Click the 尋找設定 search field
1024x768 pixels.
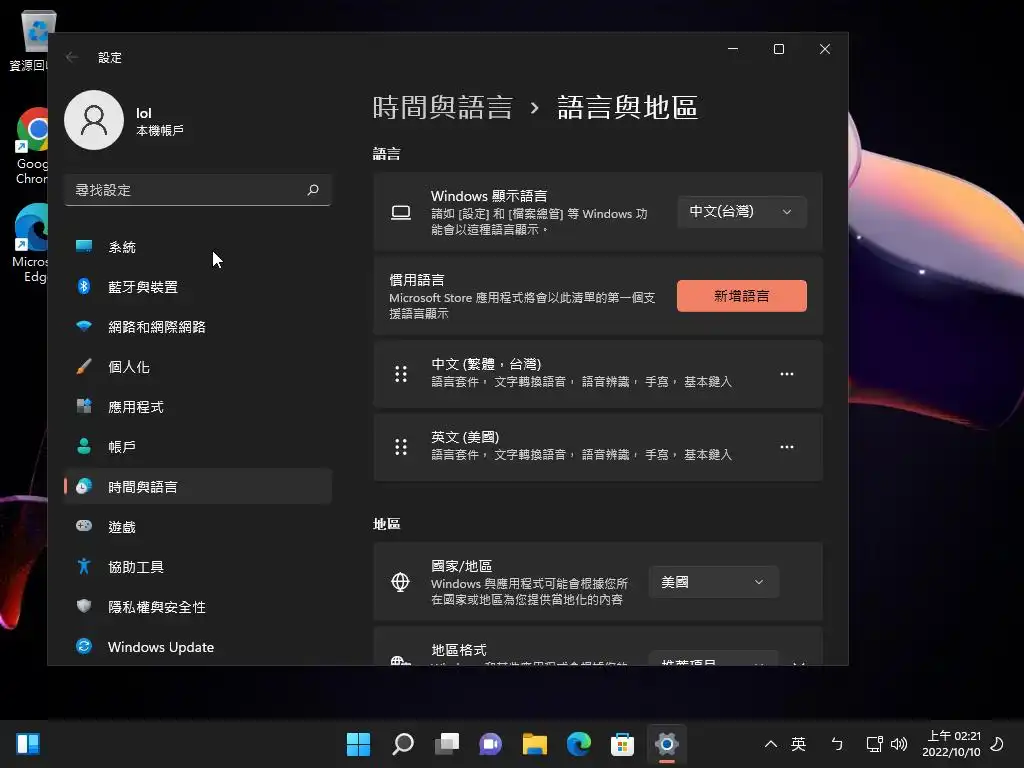[198, 190]
